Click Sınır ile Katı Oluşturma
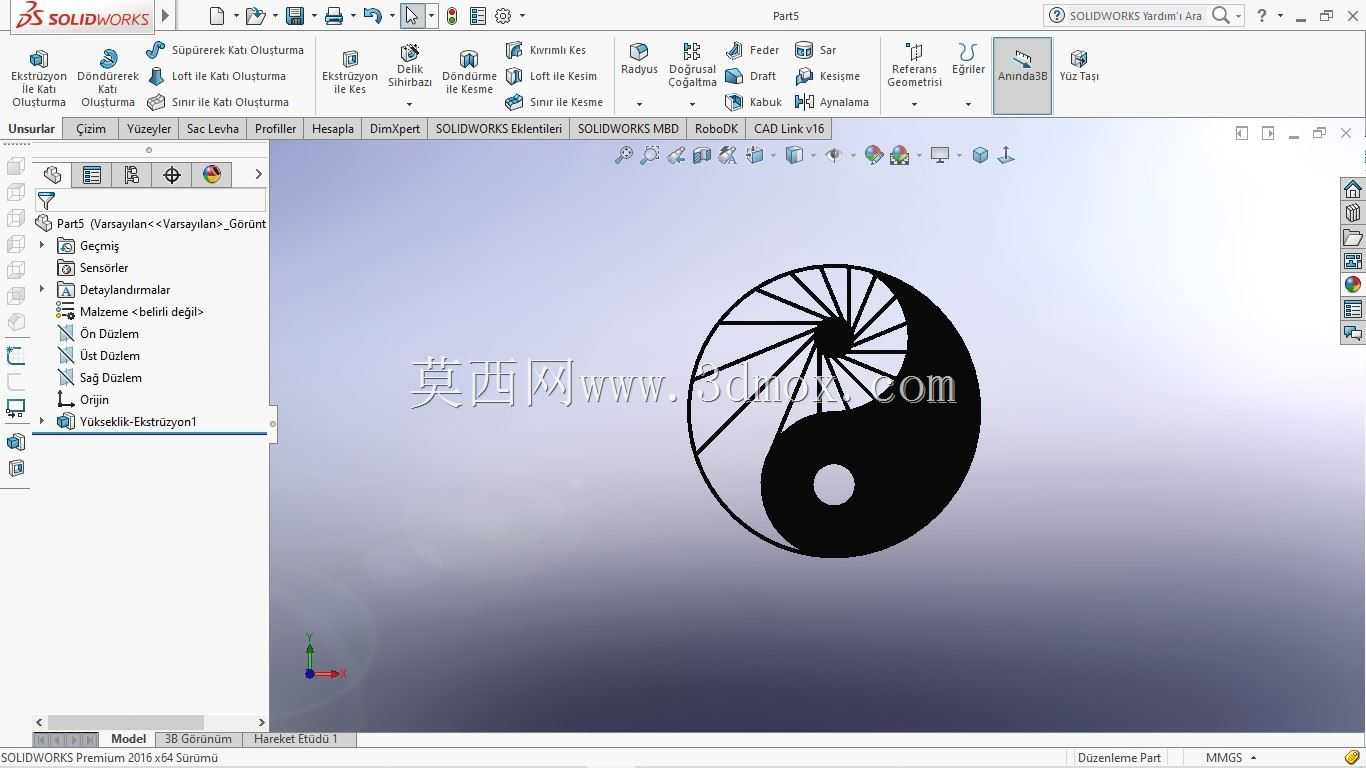Viewport: 1366px width, 768px height. click(x=218, y=102)
